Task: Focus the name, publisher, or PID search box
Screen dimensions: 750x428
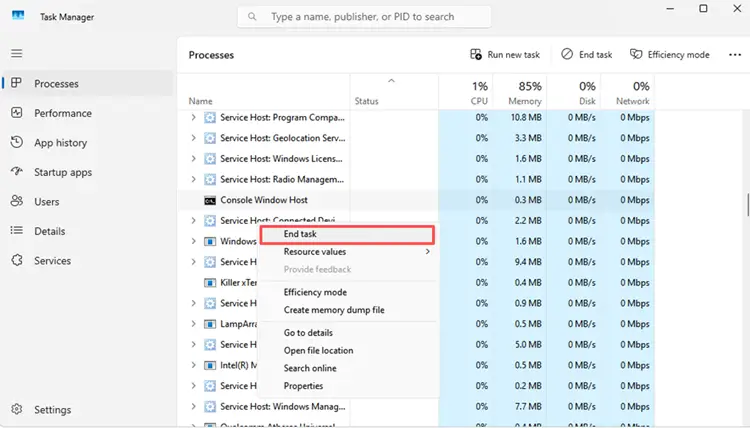Action: (x=364, y=17)
